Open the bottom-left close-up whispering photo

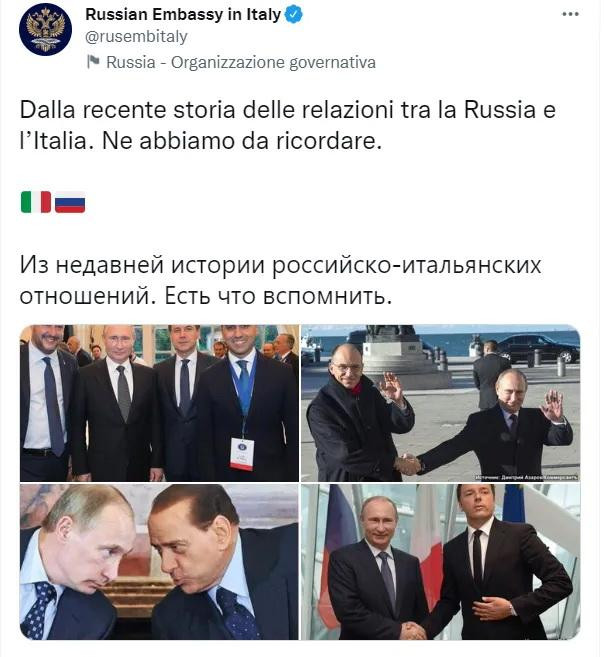point(160,562)
